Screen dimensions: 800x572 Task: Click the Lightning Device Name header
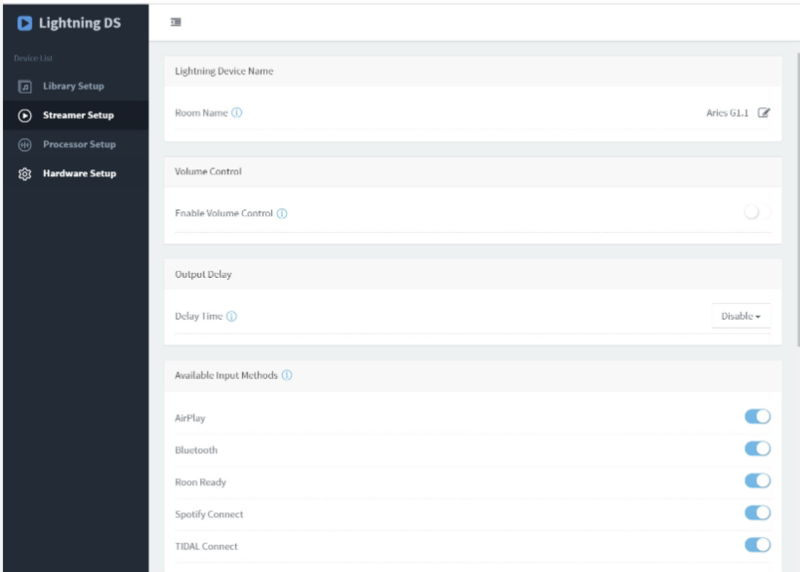click(x=224, y=71)
